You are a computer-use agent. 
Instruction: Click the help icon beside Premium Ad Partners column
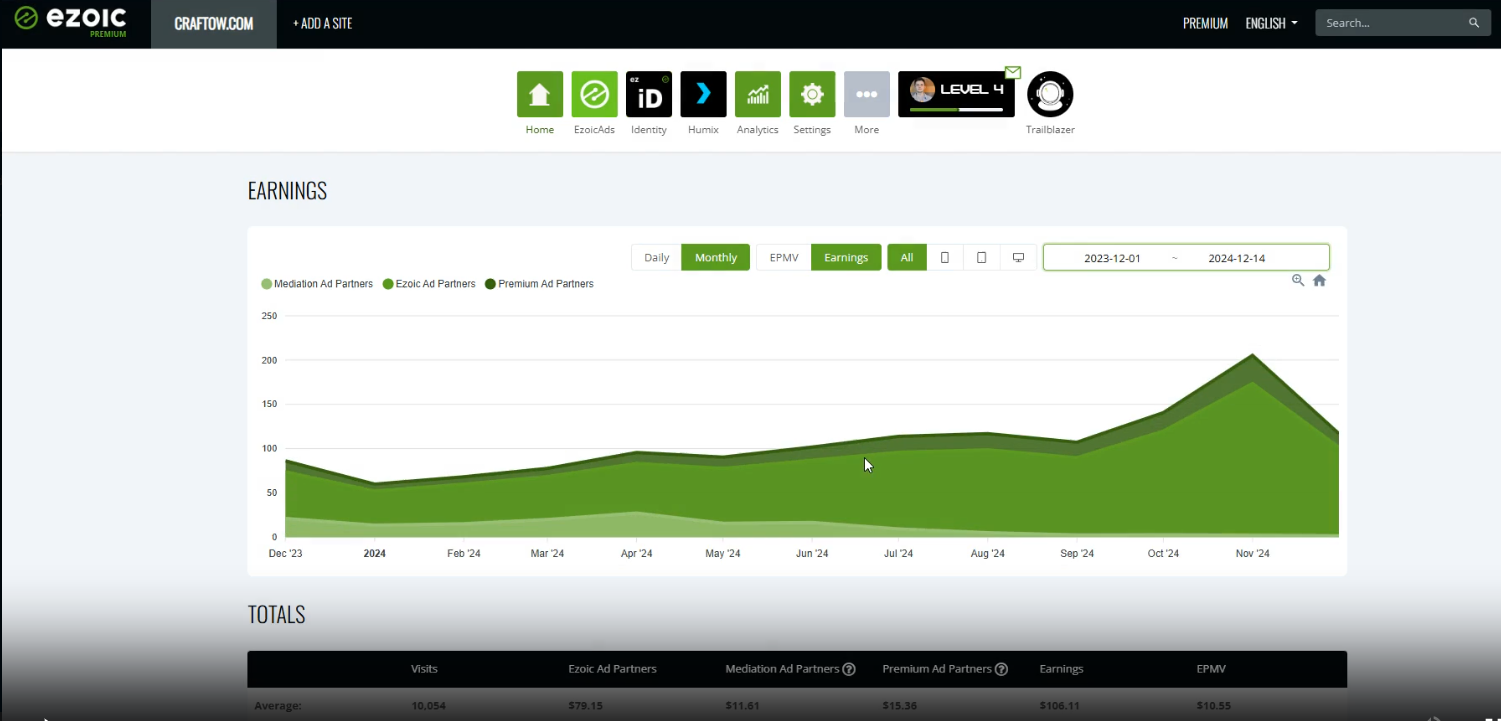click(x=1001, y=669)
